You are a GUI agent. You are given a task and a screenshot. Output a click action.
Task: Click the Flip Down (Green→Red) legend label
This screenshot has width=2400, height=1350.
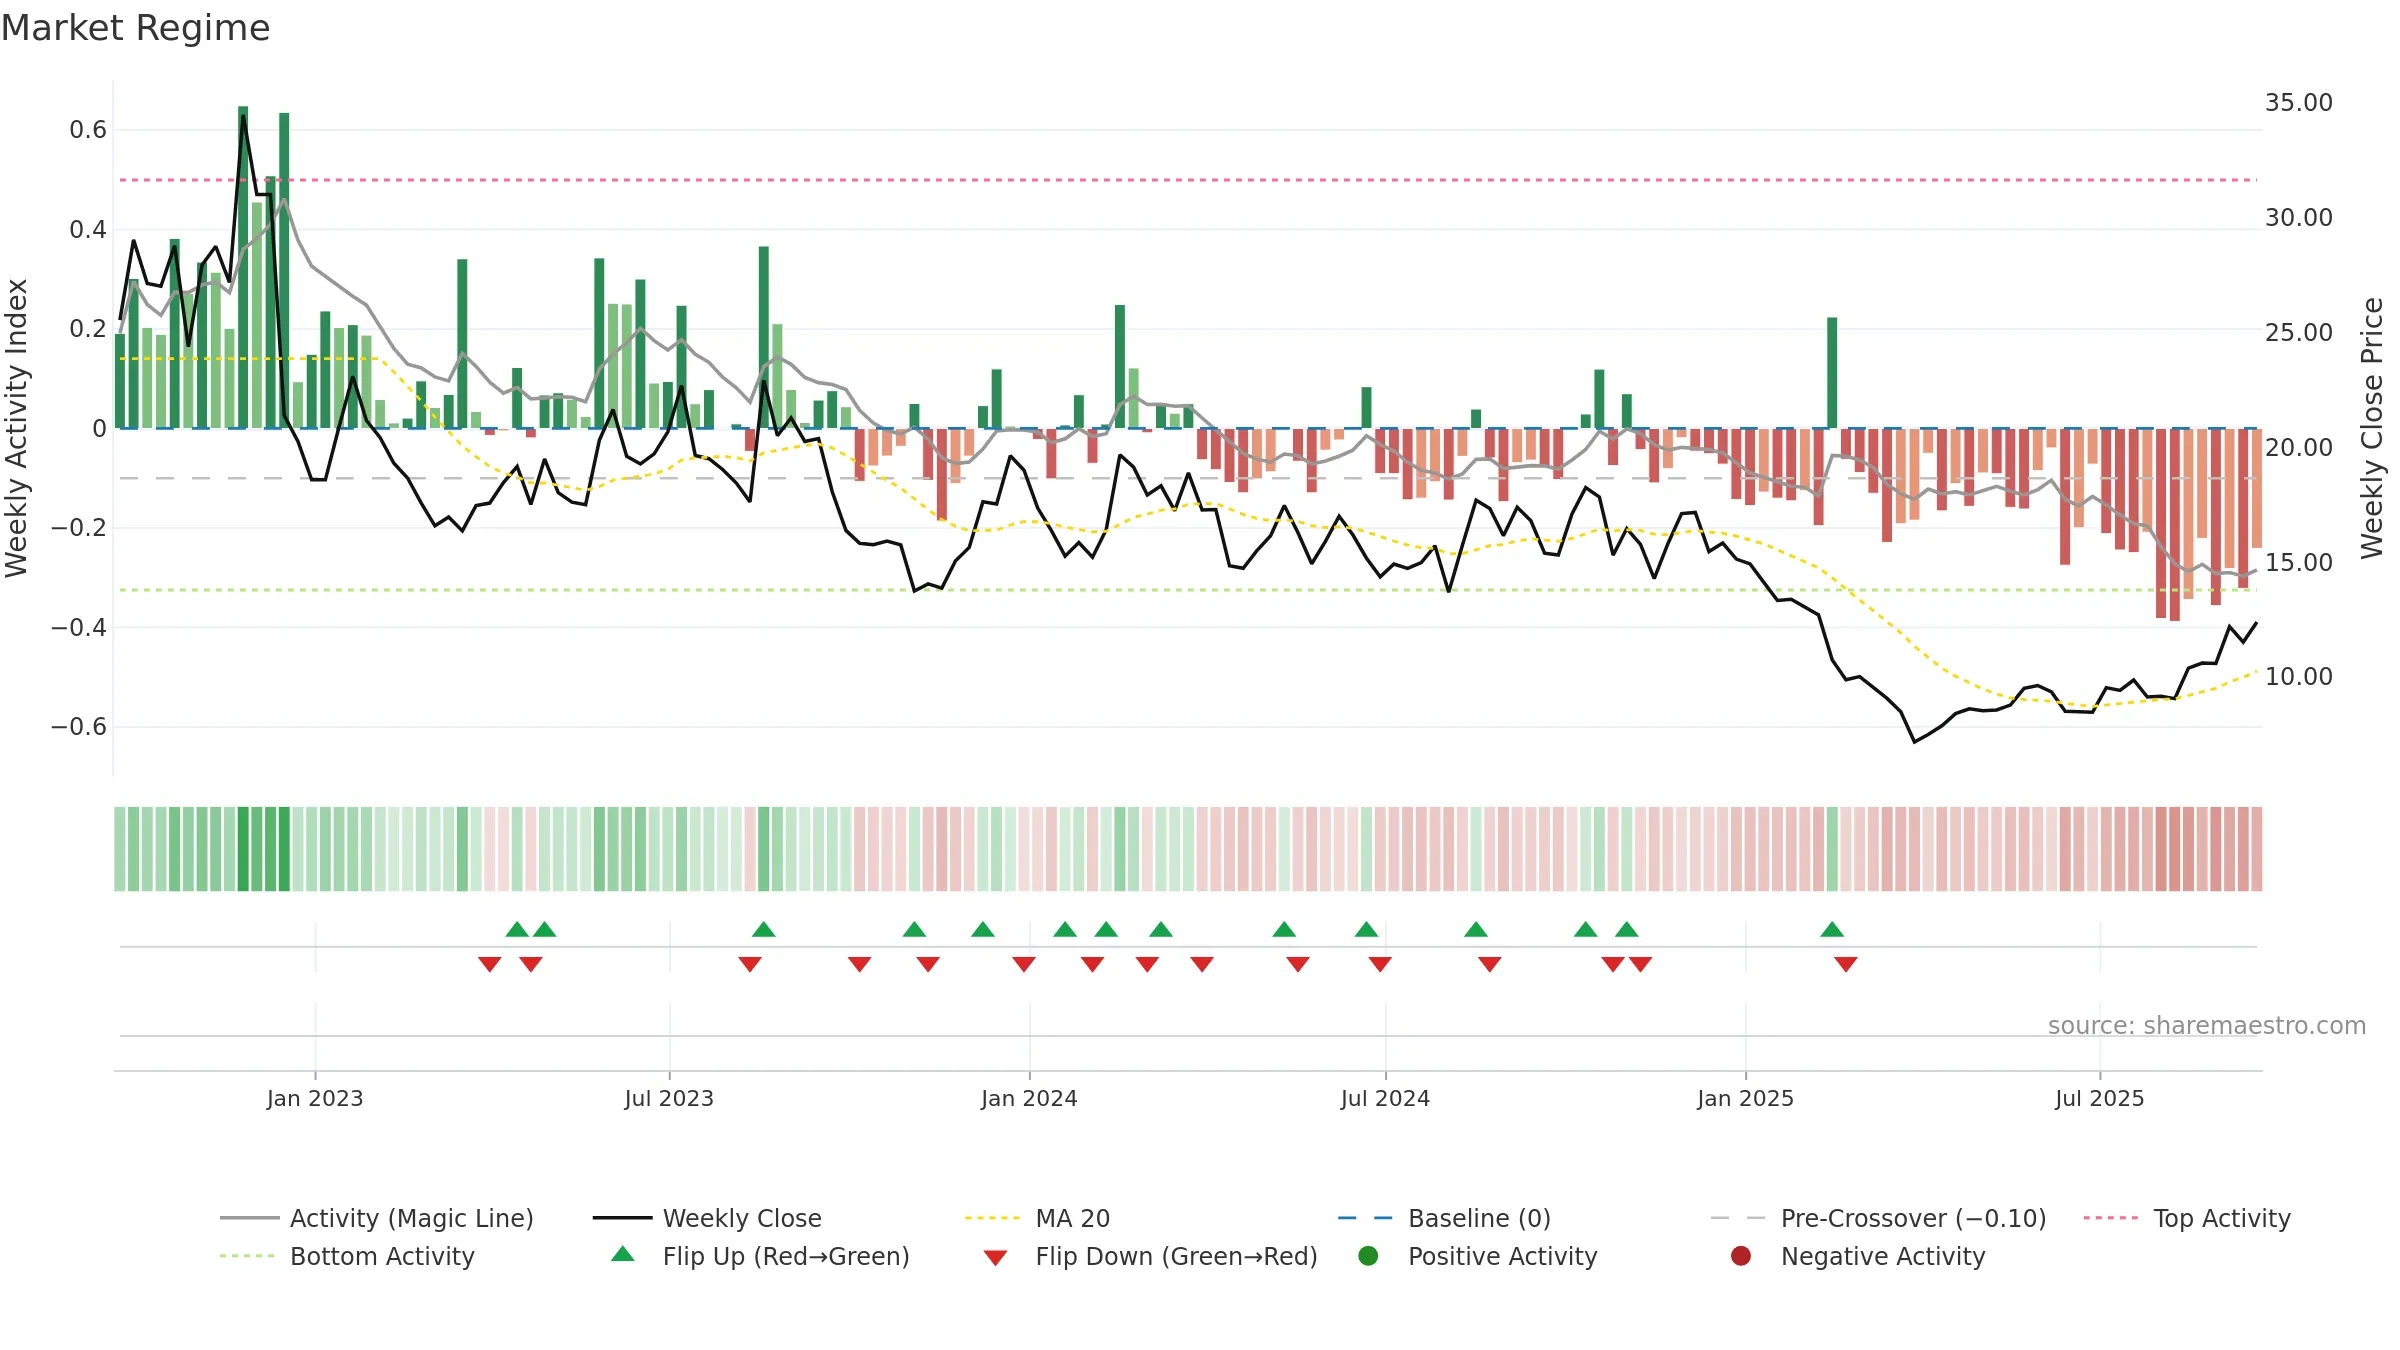pyautogui.click(x=1176, y=1256)
